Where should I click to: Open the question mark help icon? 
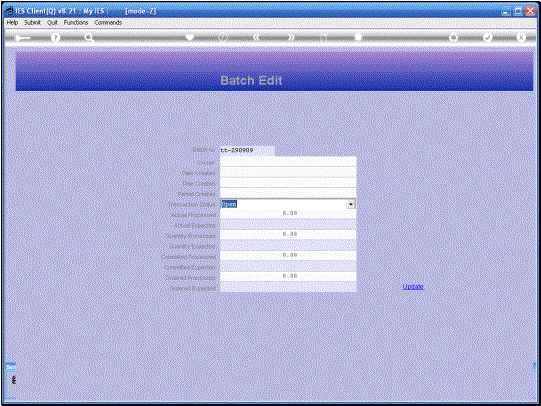click(55, 38)
